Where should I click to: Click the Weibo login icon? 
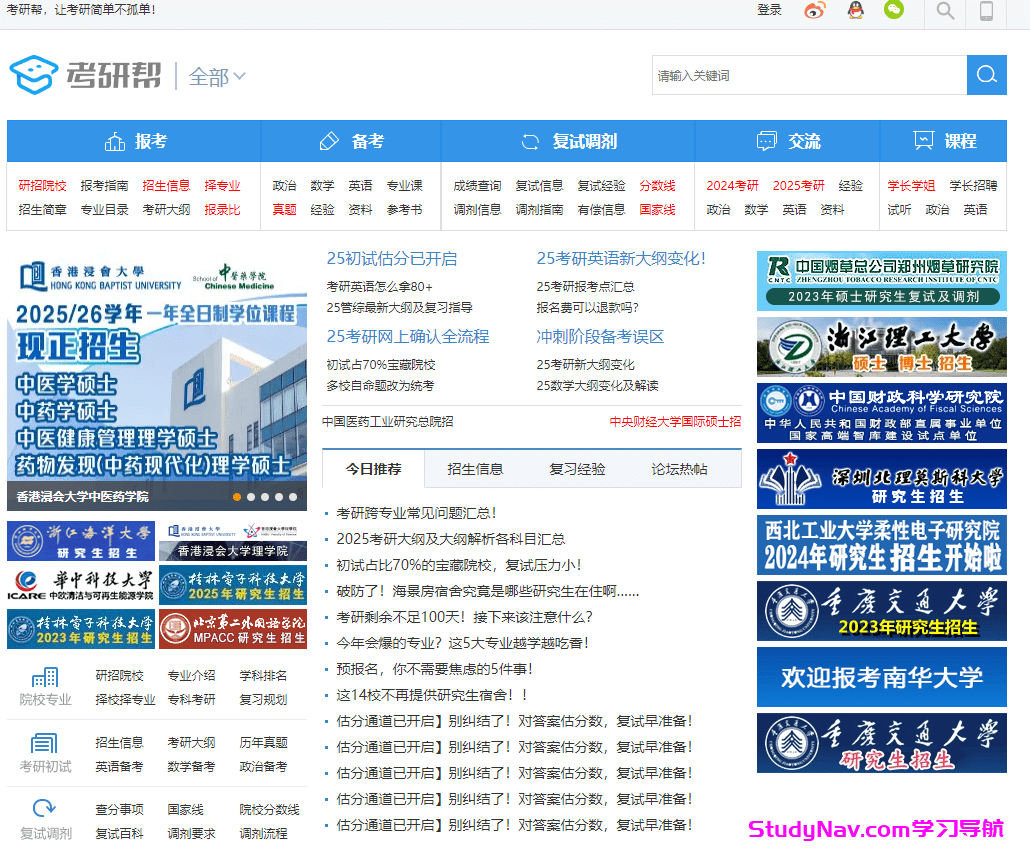coord(815,11)
